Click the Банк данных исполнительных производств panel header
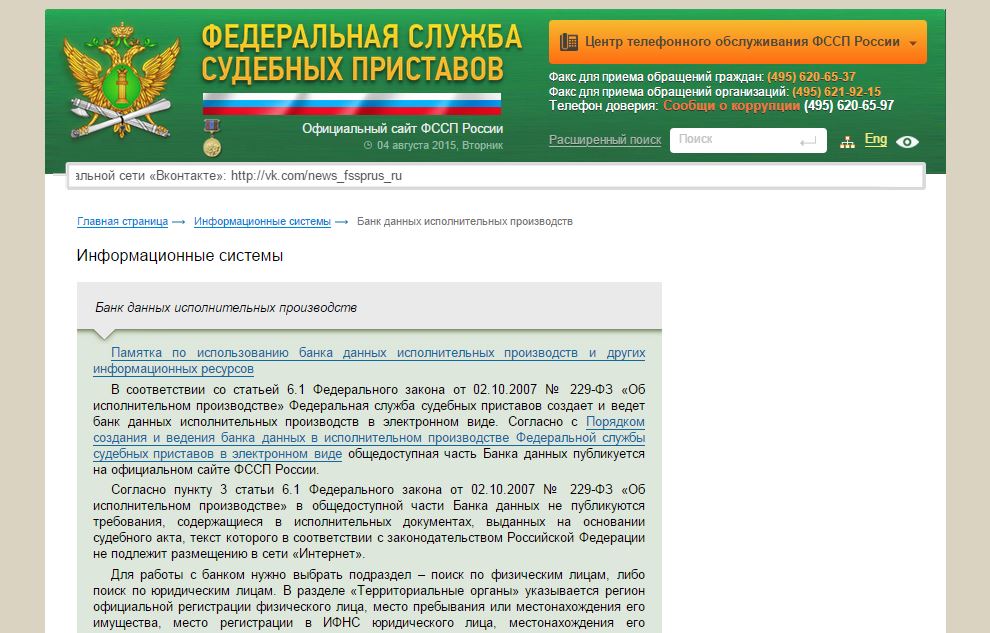Screen dimensions: 990x633 click(369, 306)
